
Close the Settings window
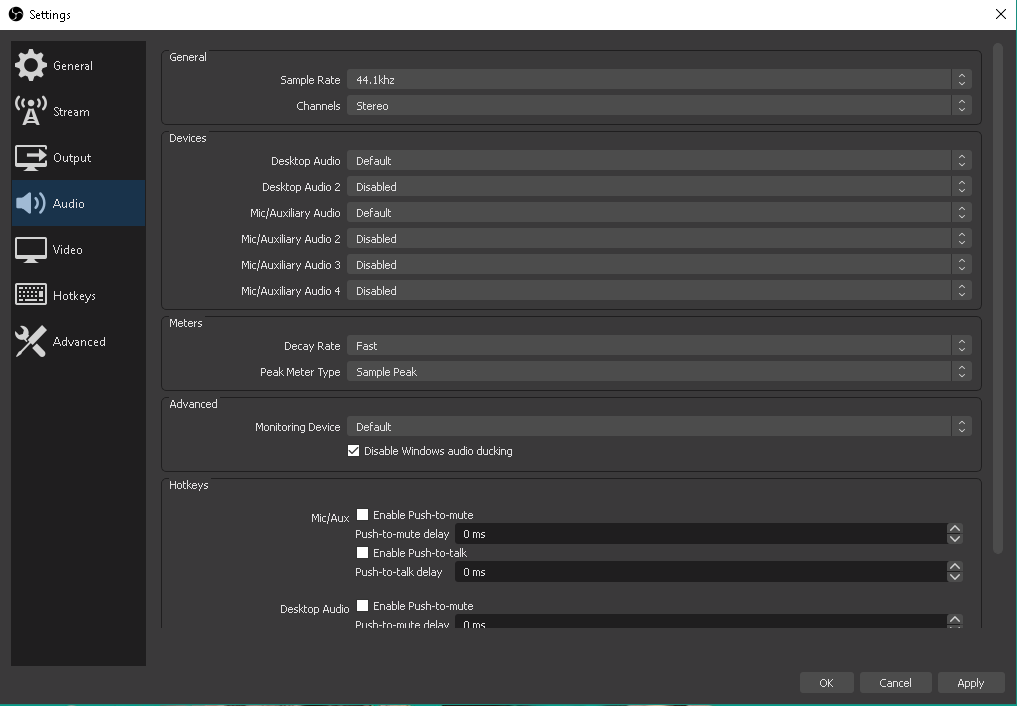(1001, 14)
